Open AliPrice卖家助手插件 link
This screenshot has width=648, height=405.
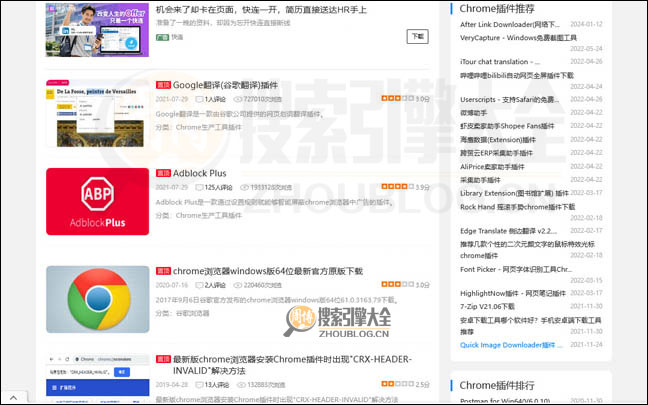coord(492,167)
